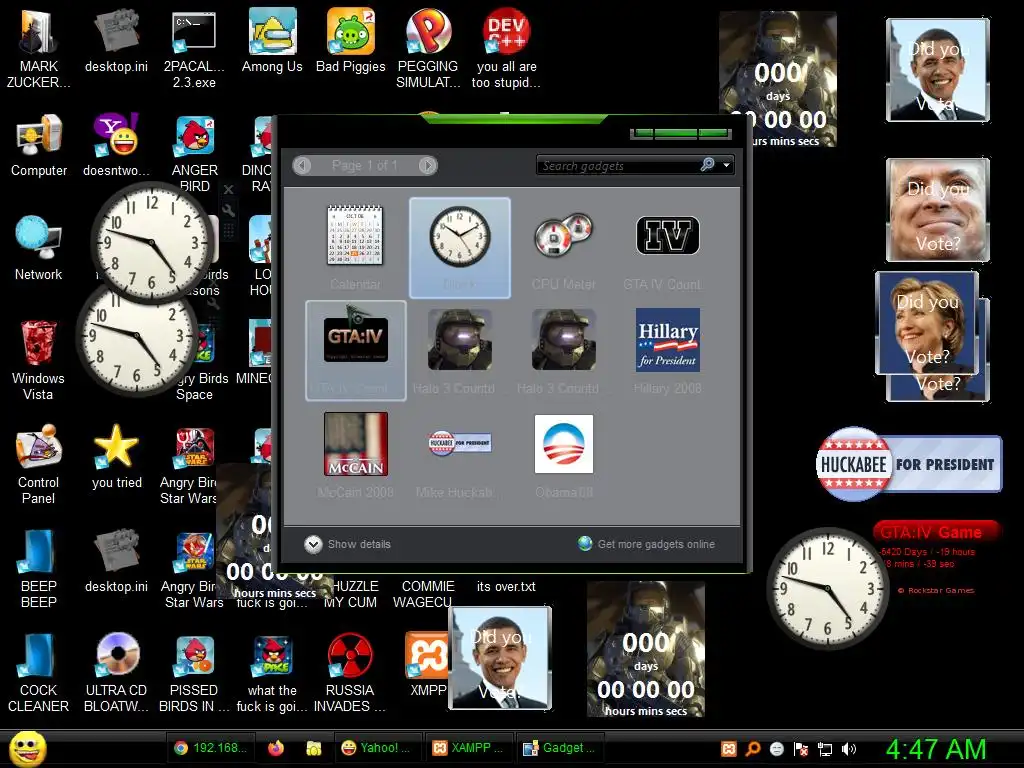Select the Mike Huckabee gadget in the gallery

click(x=460, y=455)
